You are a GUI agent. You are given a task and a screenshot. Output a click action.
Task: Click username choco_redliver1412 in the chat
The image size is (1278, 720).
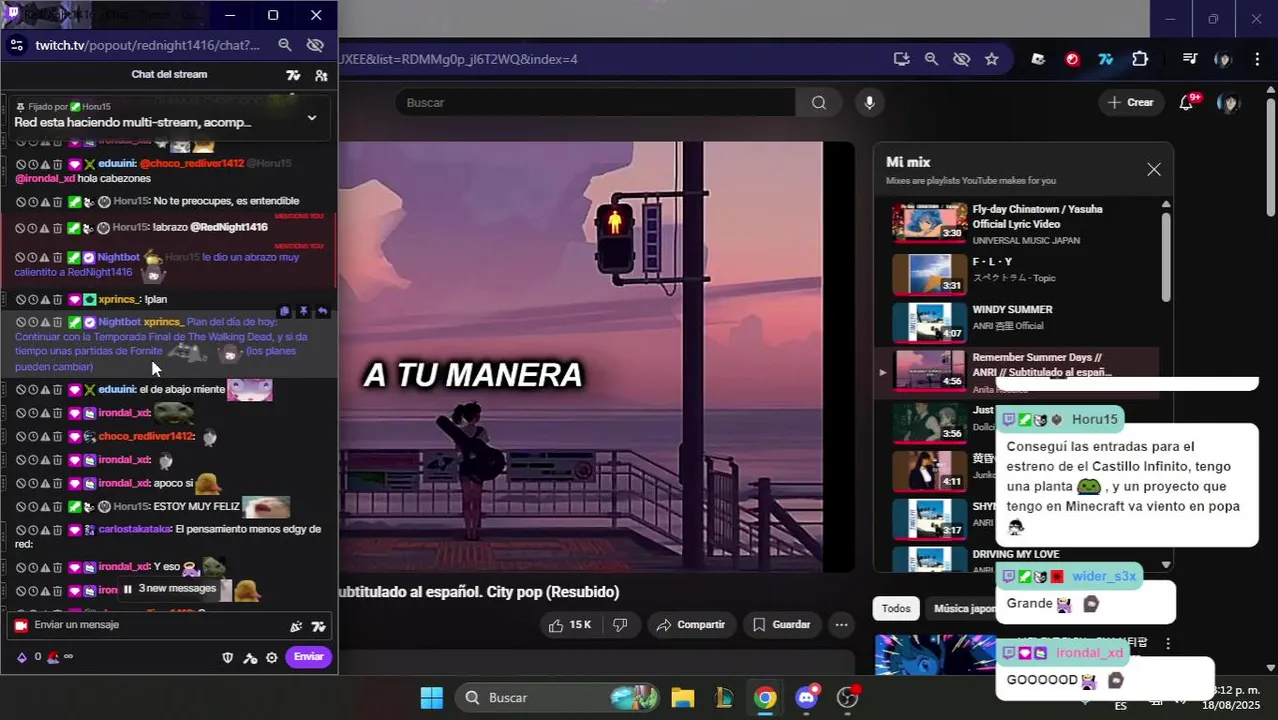tap(146, 436)
